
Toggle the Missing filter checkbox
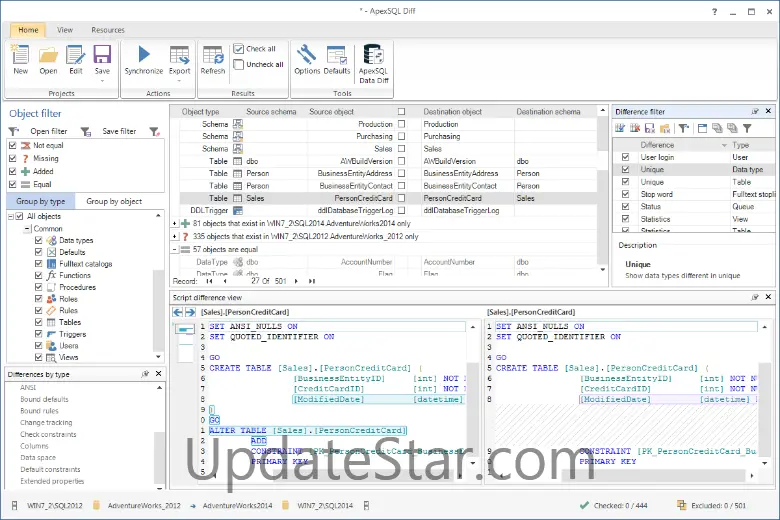tap(13, 158)
